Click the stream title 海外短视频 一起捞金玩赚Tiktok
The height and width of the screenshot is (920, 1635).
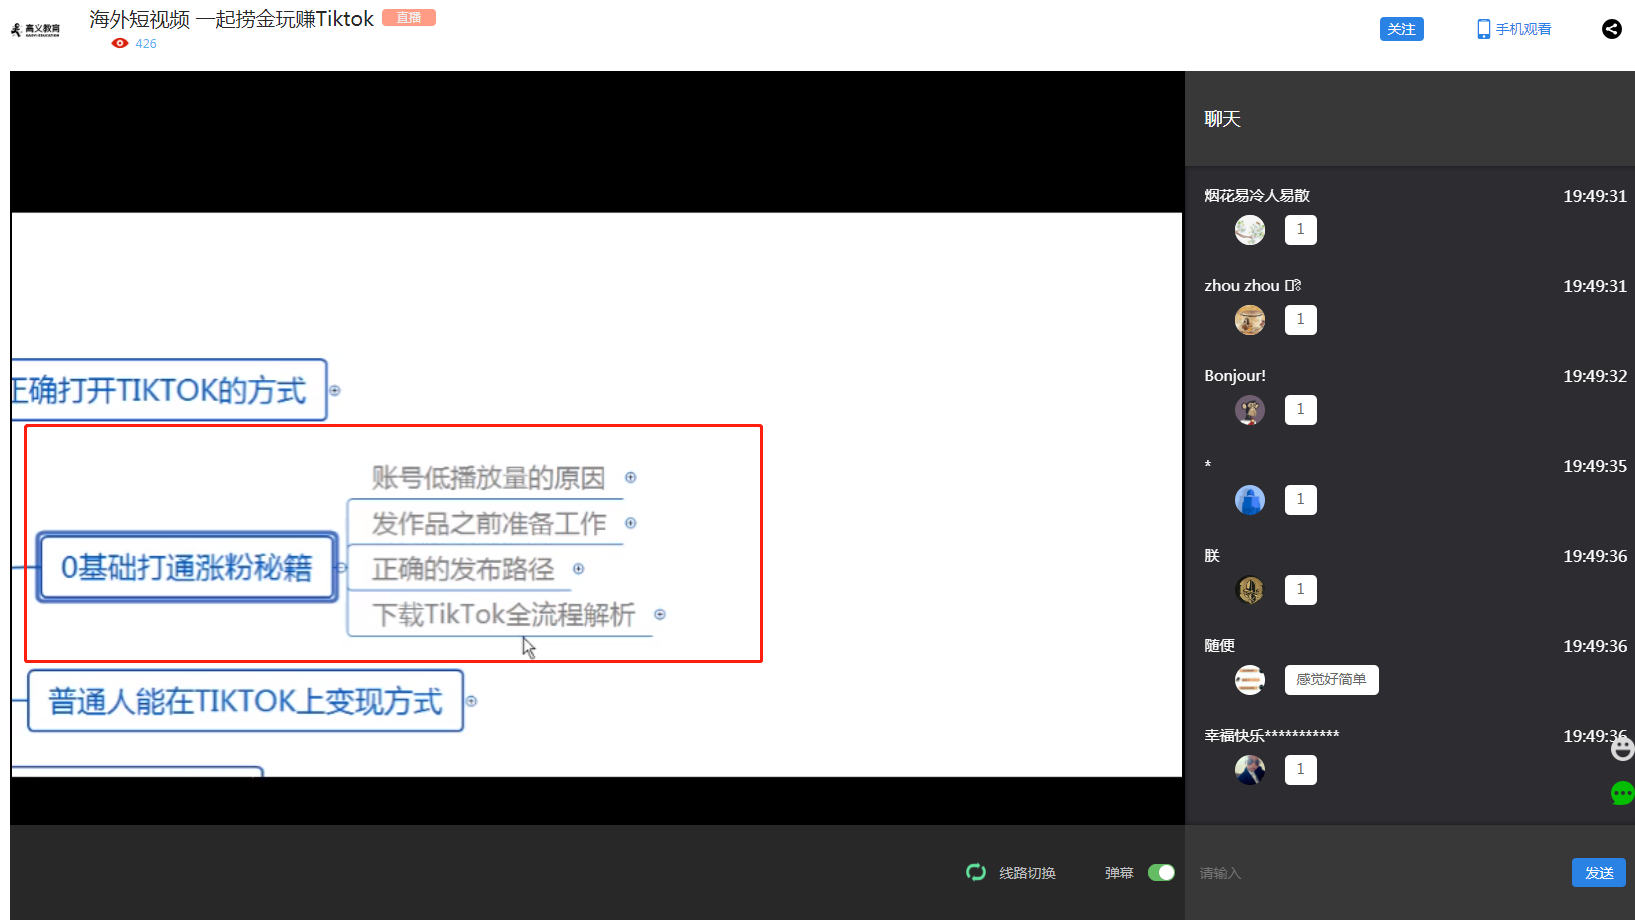(231, 19)
